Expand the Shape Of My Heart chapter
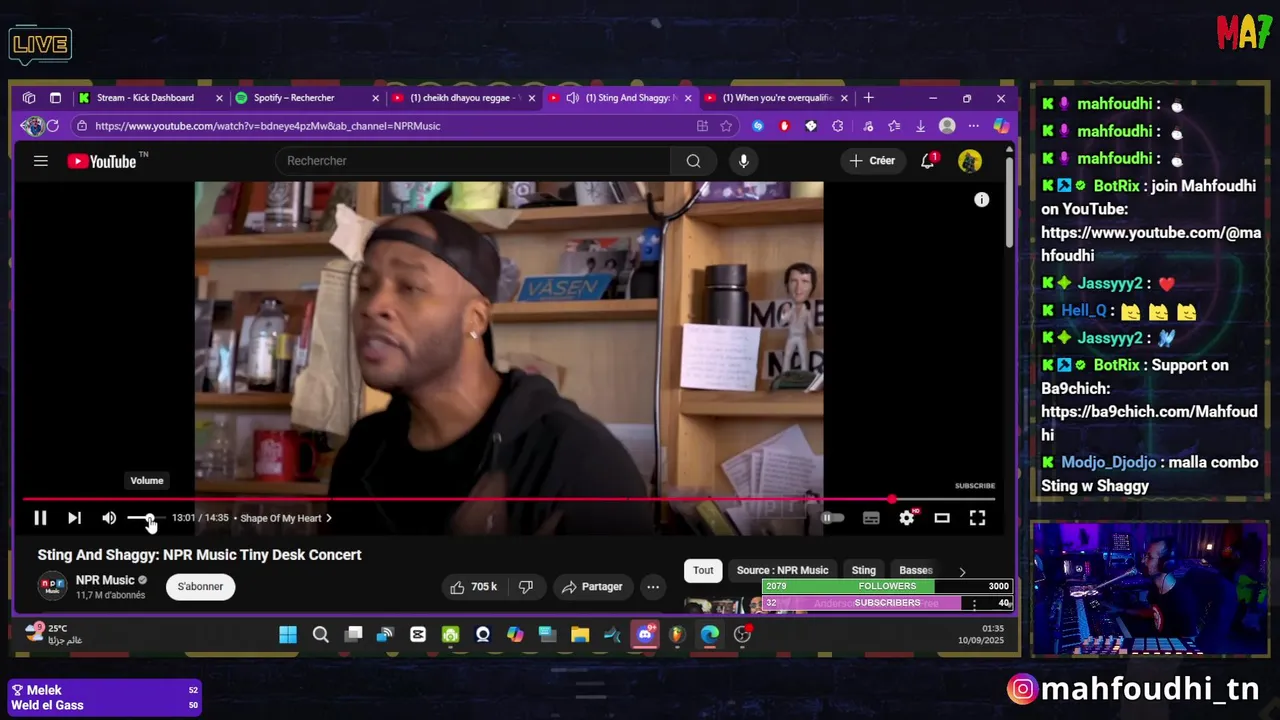 [286, 518]
